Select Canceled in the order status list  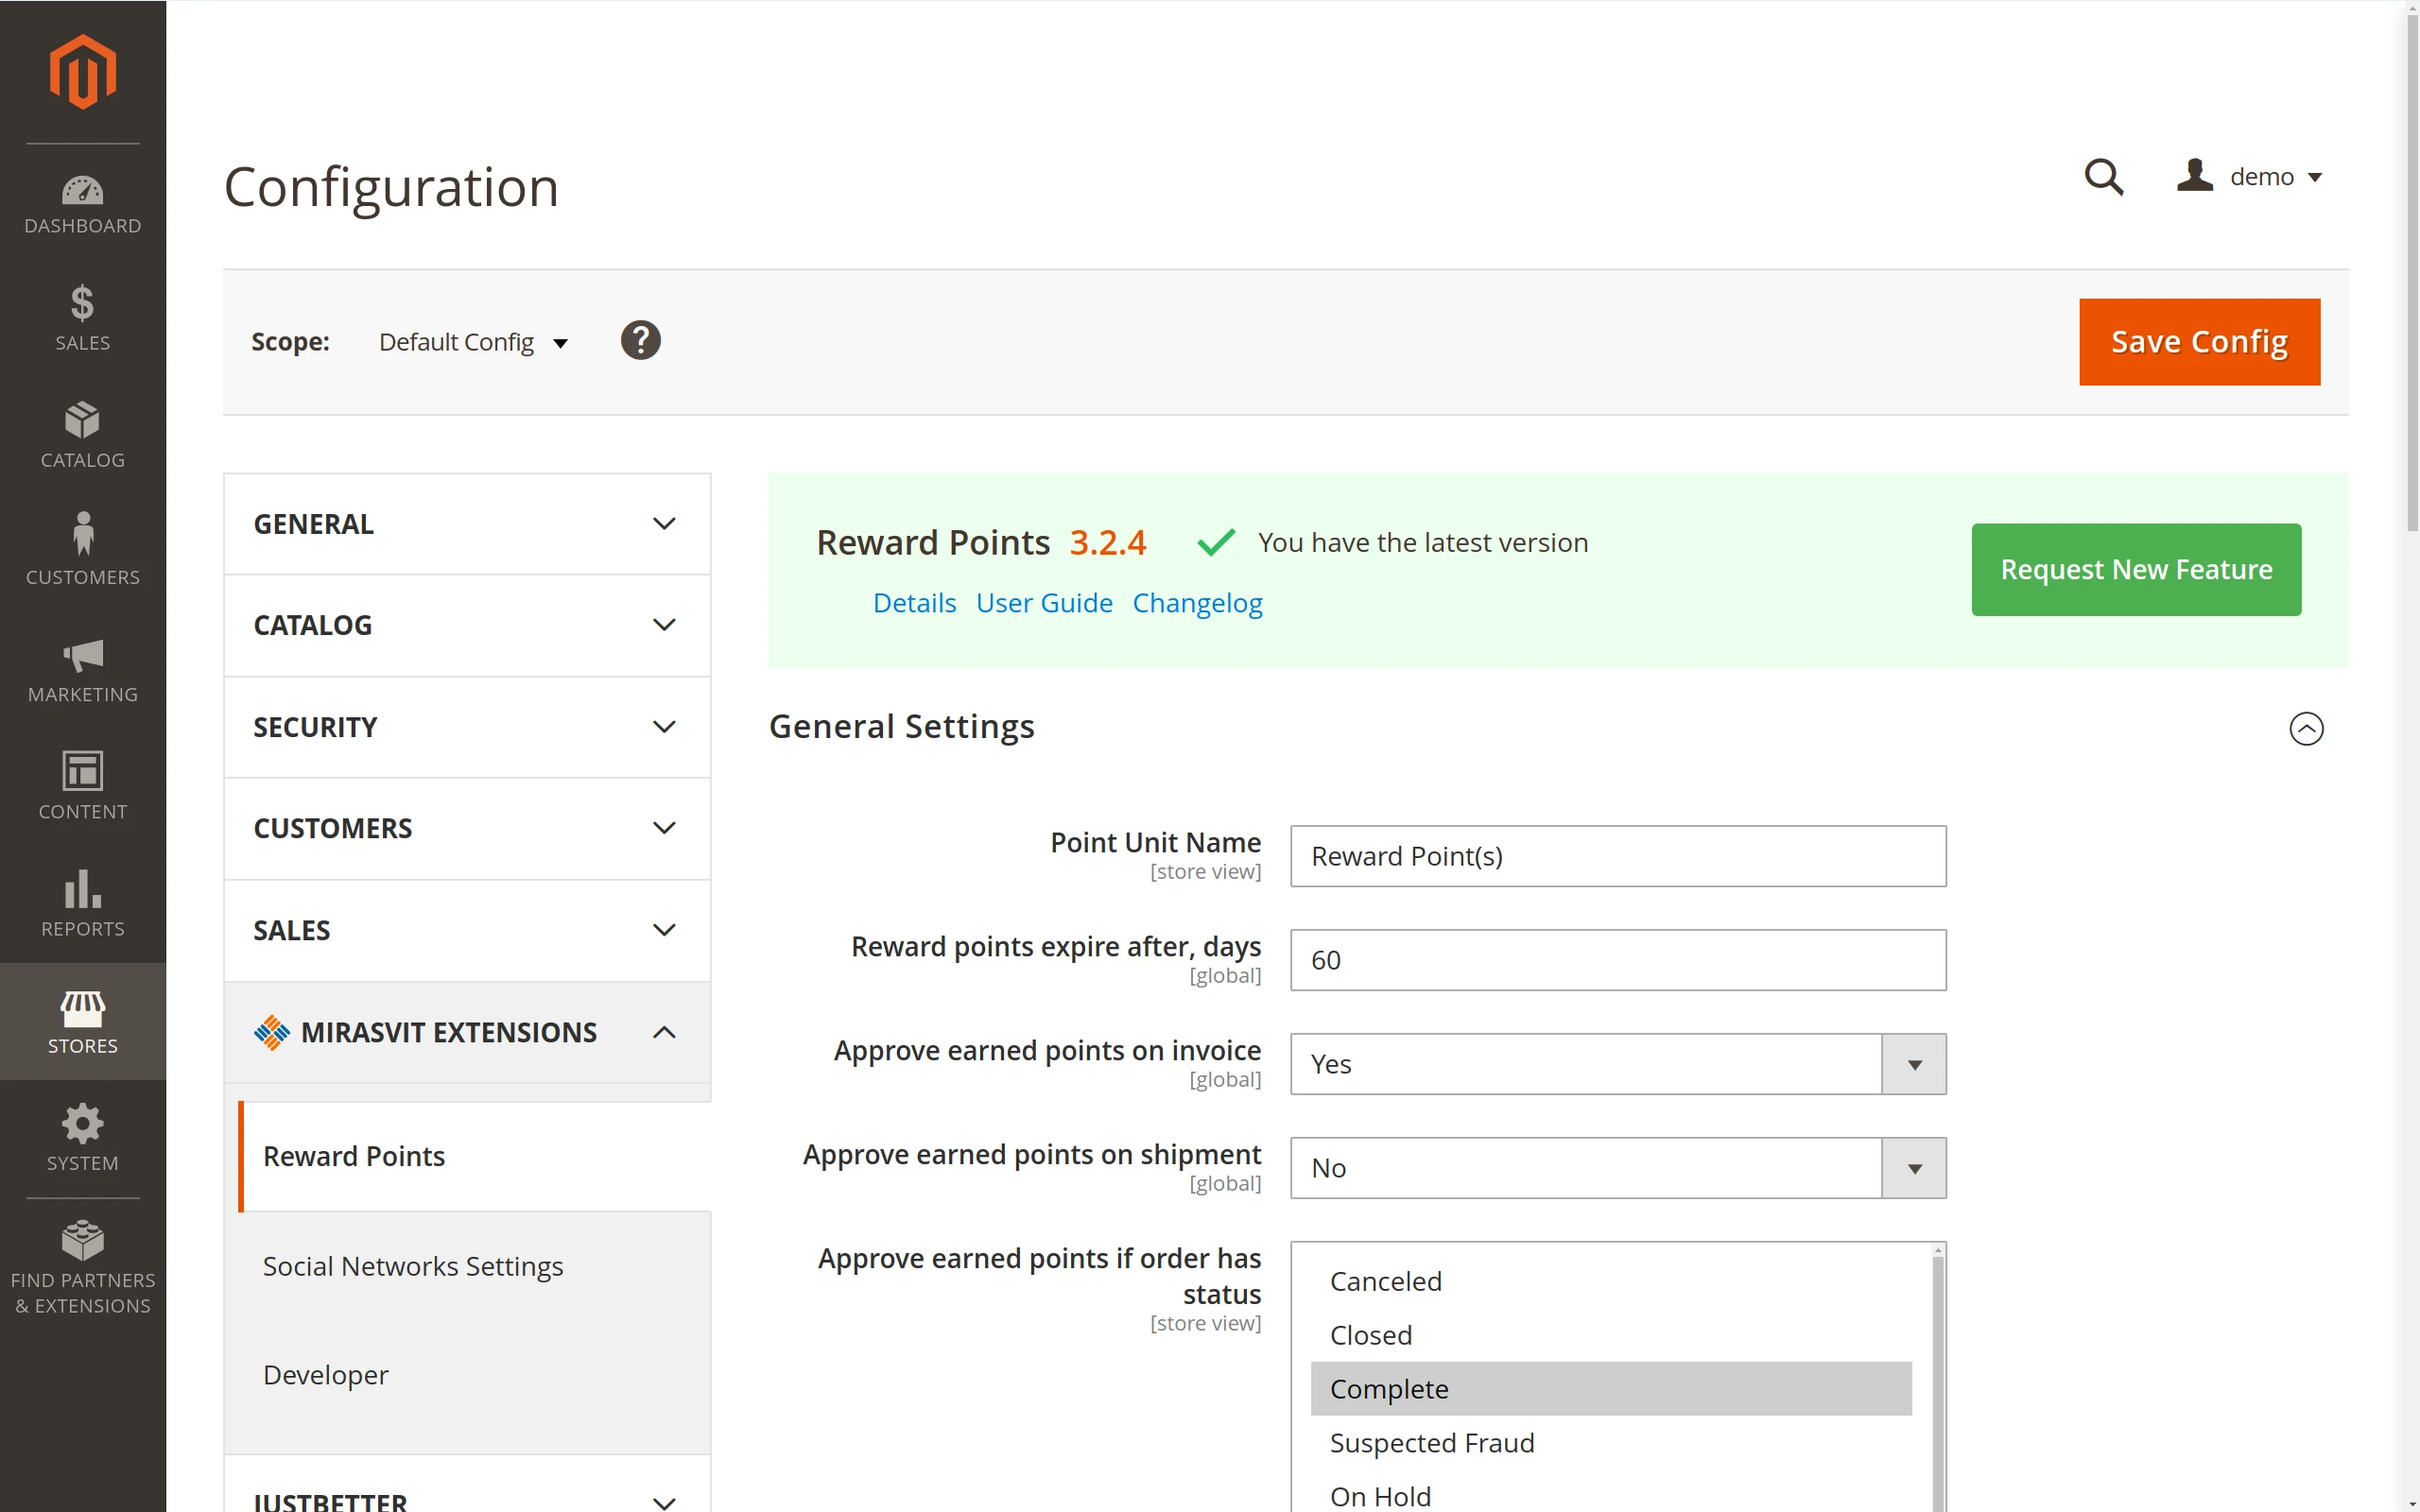tap(1385, 1281)
